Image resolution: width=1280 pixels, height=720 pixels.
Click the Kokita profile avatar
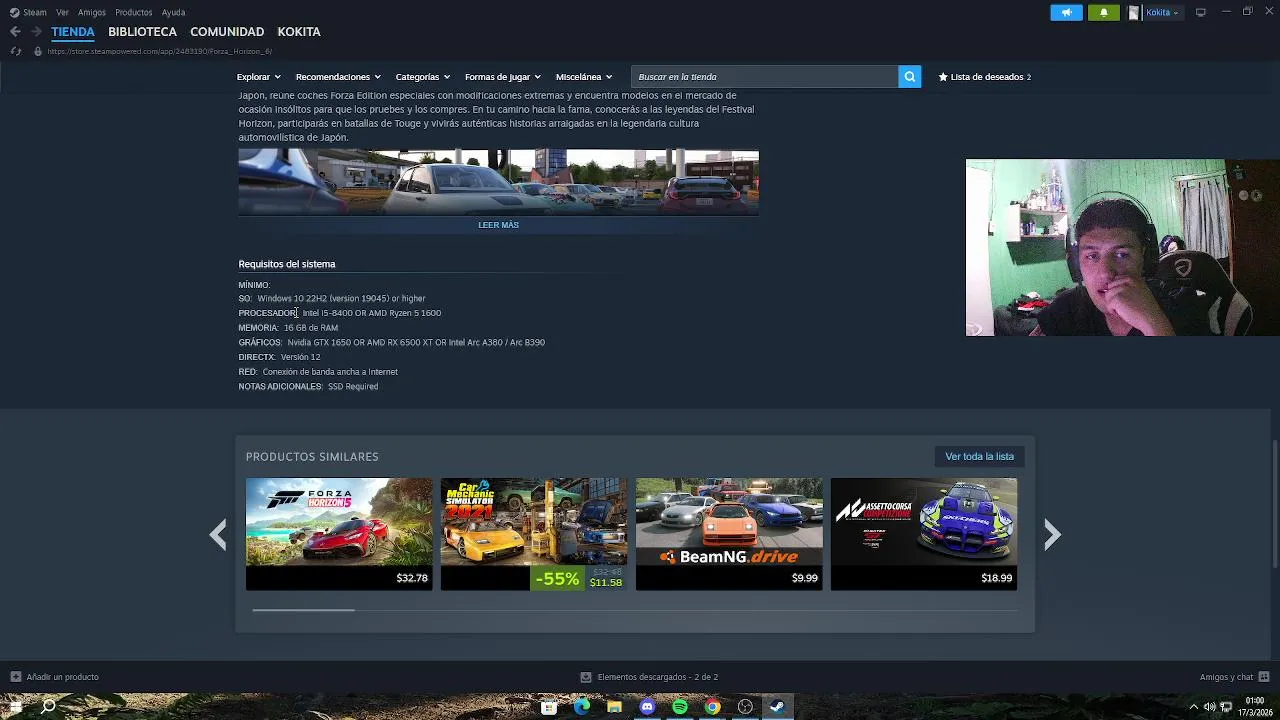point(1133,12)
